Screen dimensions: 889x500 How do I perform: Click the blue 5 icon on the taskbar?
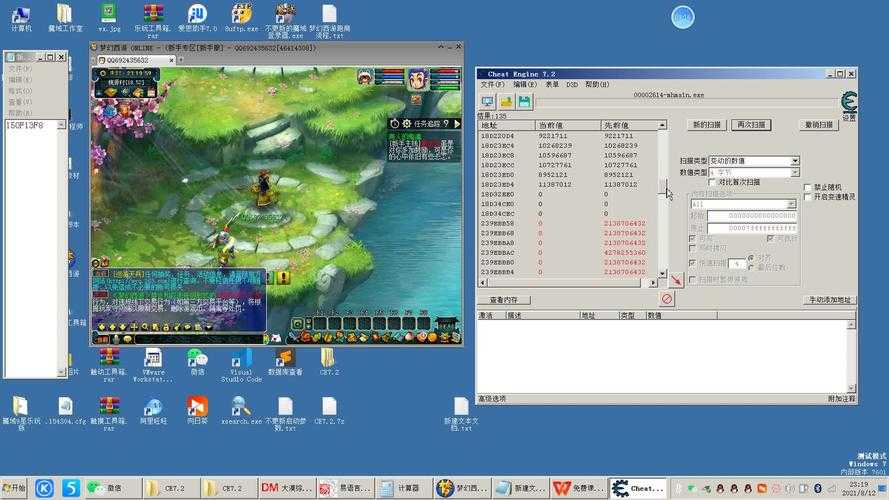pos(71,488)
